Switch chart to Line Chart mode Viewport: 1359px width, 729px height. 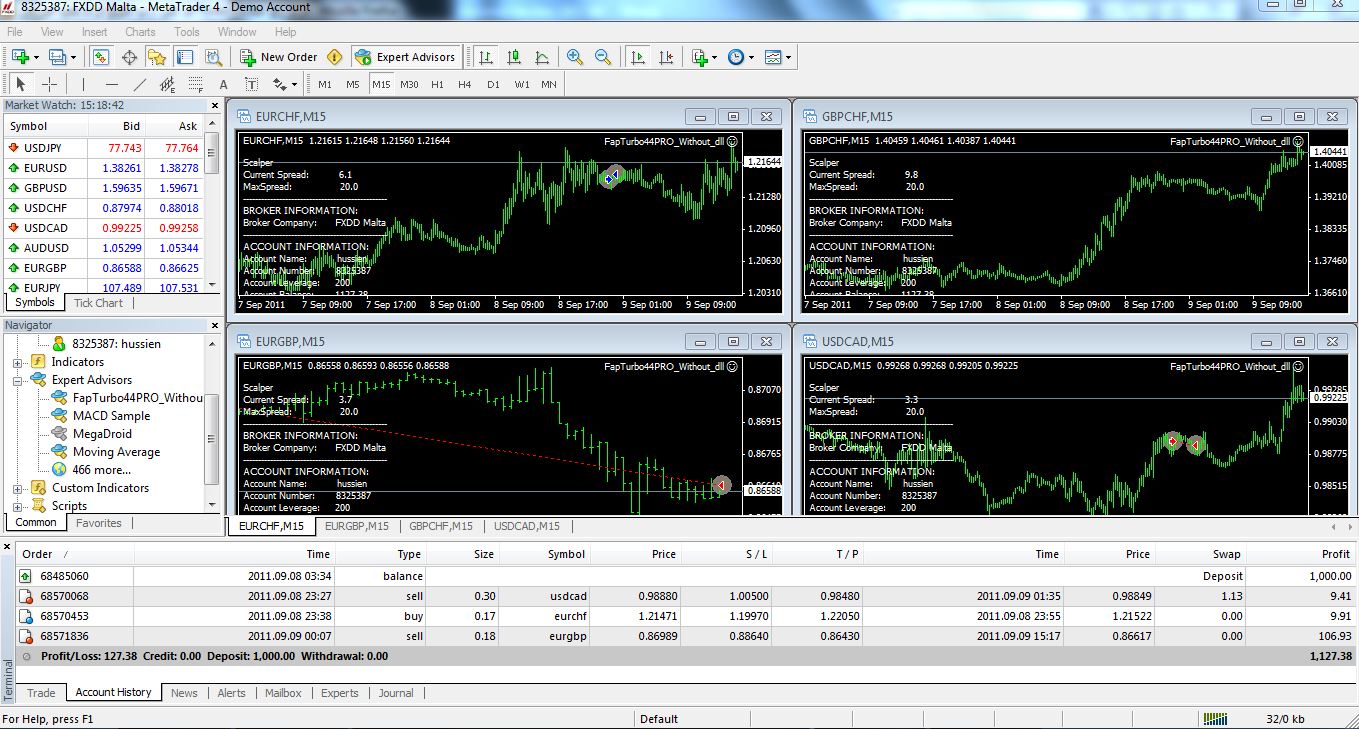point(542,57)
